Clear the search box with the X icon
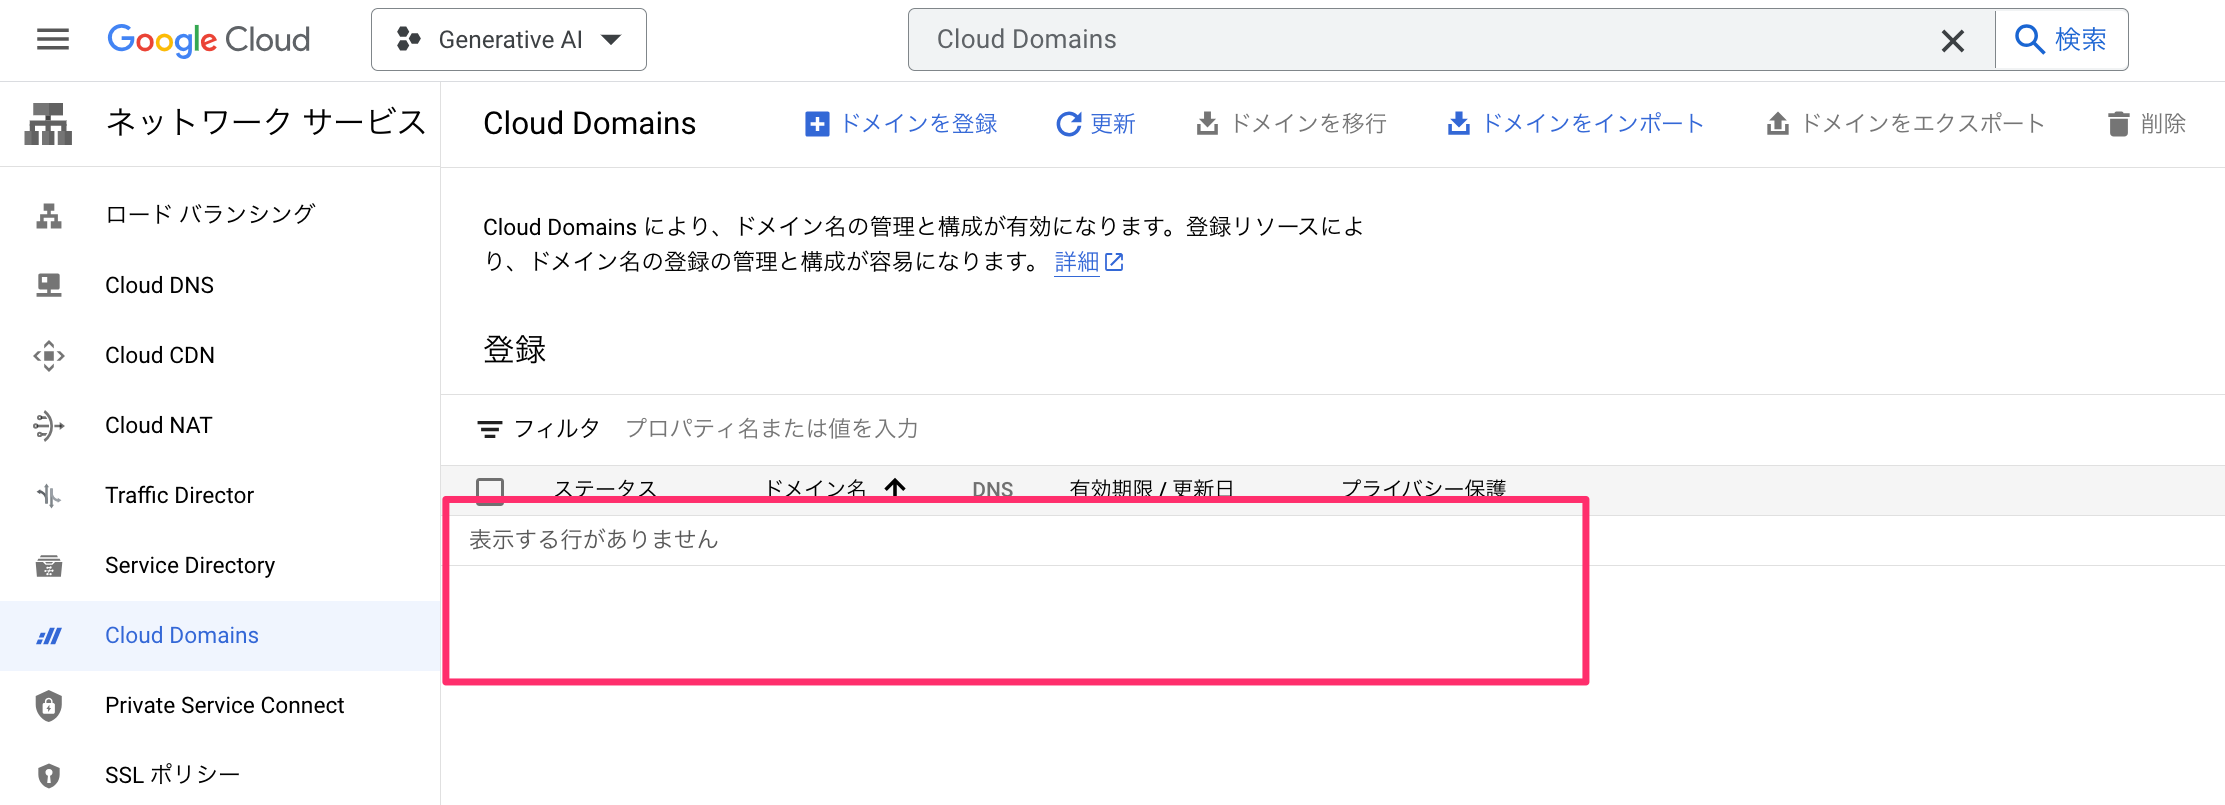The image size is (2225, 805). point(1952,40)
